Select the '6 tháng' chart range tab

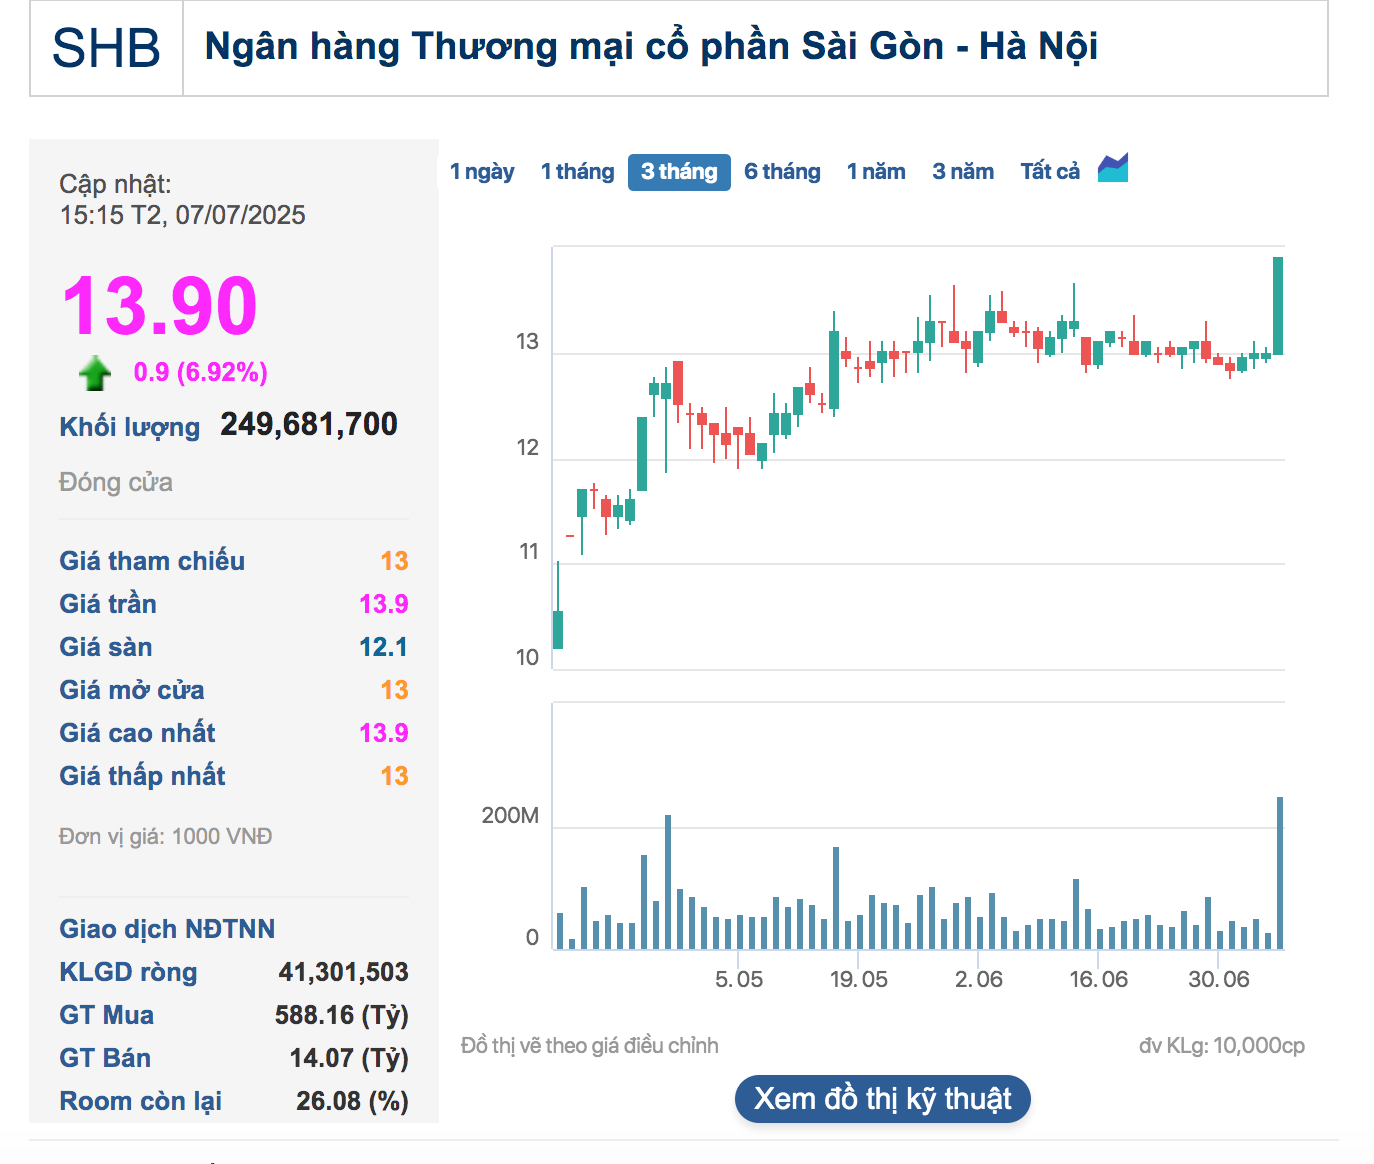782,171
